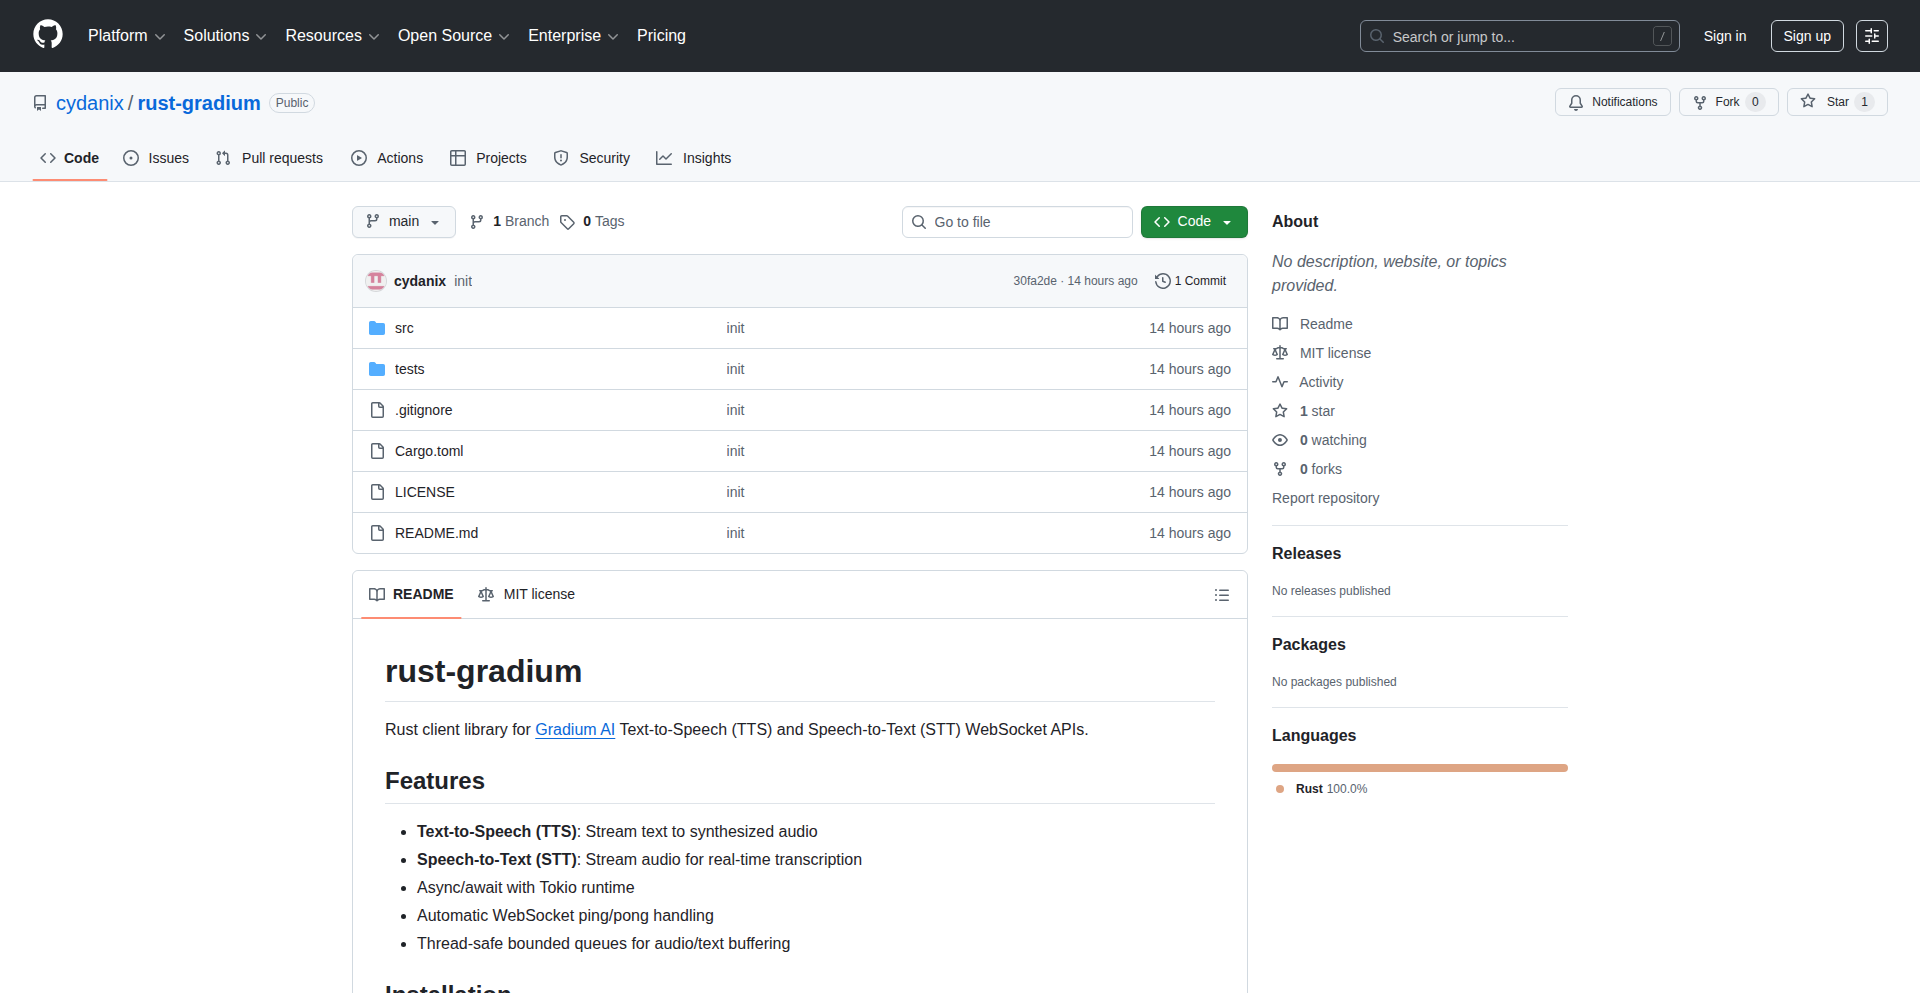Expand the Platform menu
Screen dimensions: 1920x993
[126, 36]
